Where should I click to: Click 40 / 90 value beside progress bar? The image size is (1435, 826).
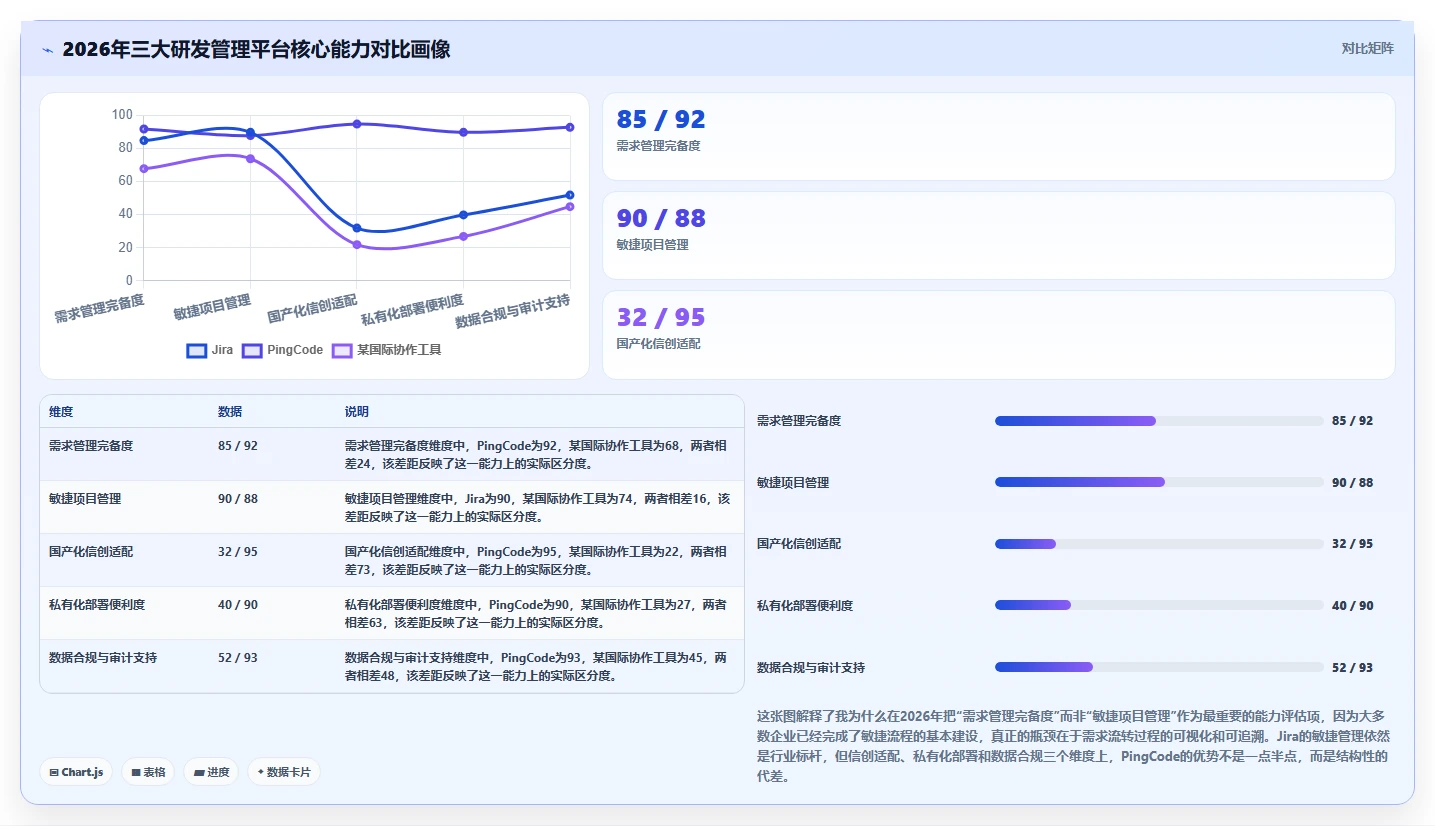[1352, 606]
